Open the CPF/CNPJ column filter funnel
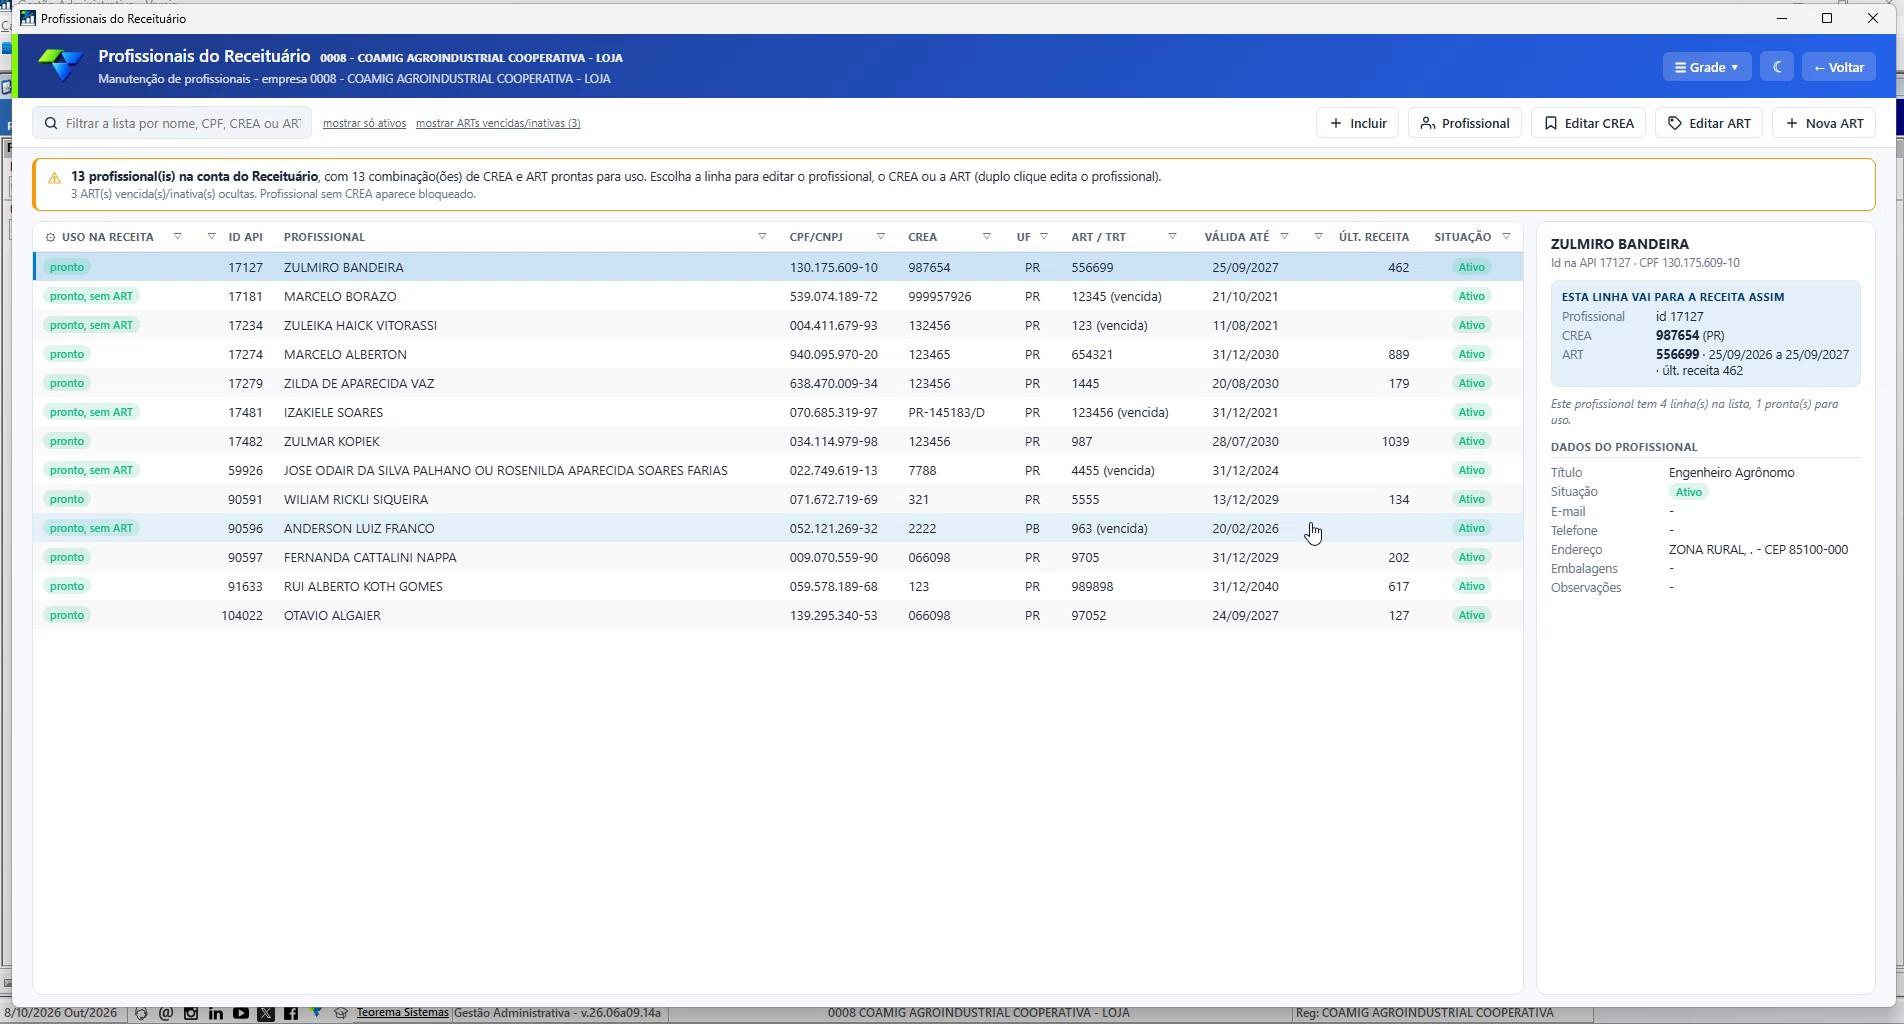This screenshot has width=1904, height=1024. point(881,237)
